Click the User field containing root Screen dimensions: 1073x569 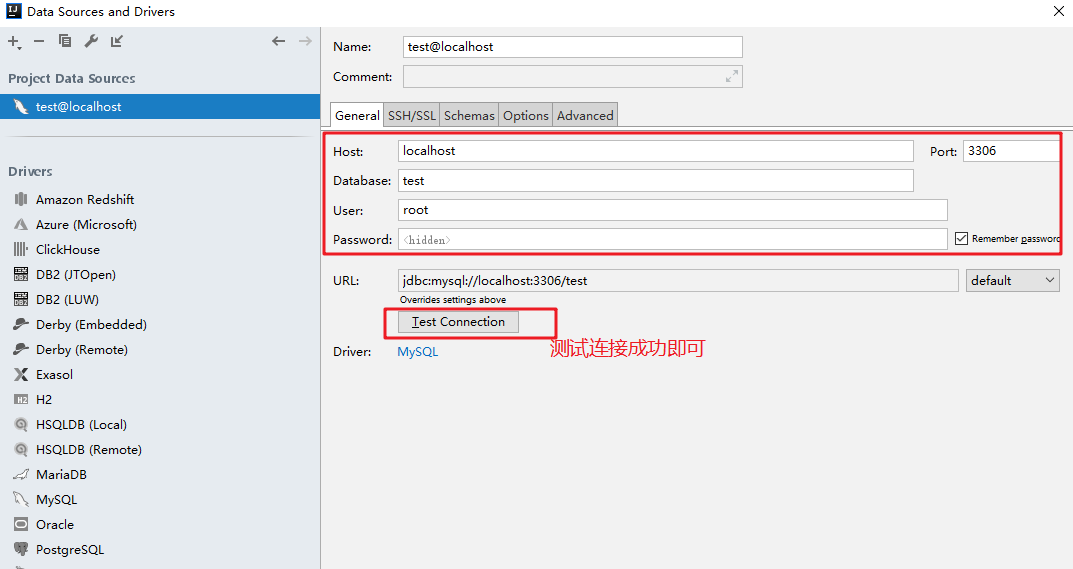pos(673,210)
